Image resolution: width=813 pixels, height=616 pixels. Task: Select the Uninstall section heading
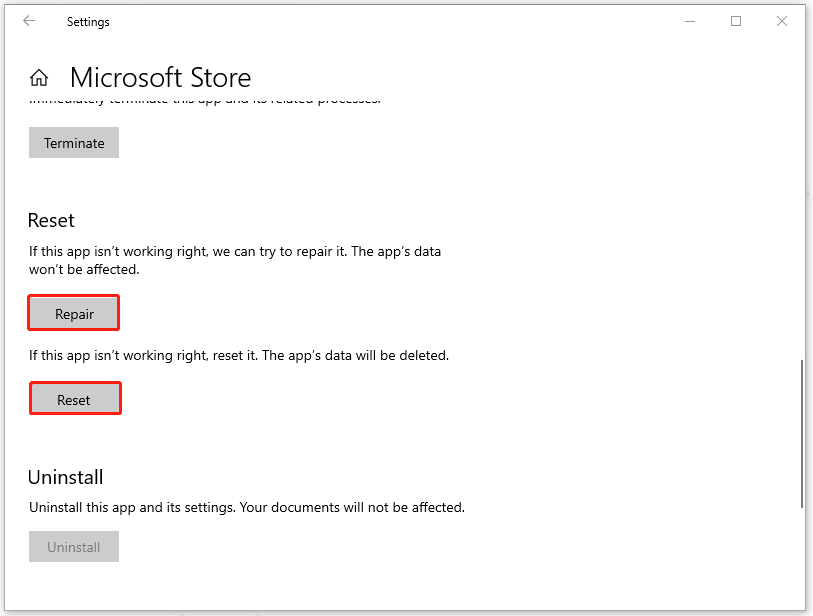coord(65,477)
